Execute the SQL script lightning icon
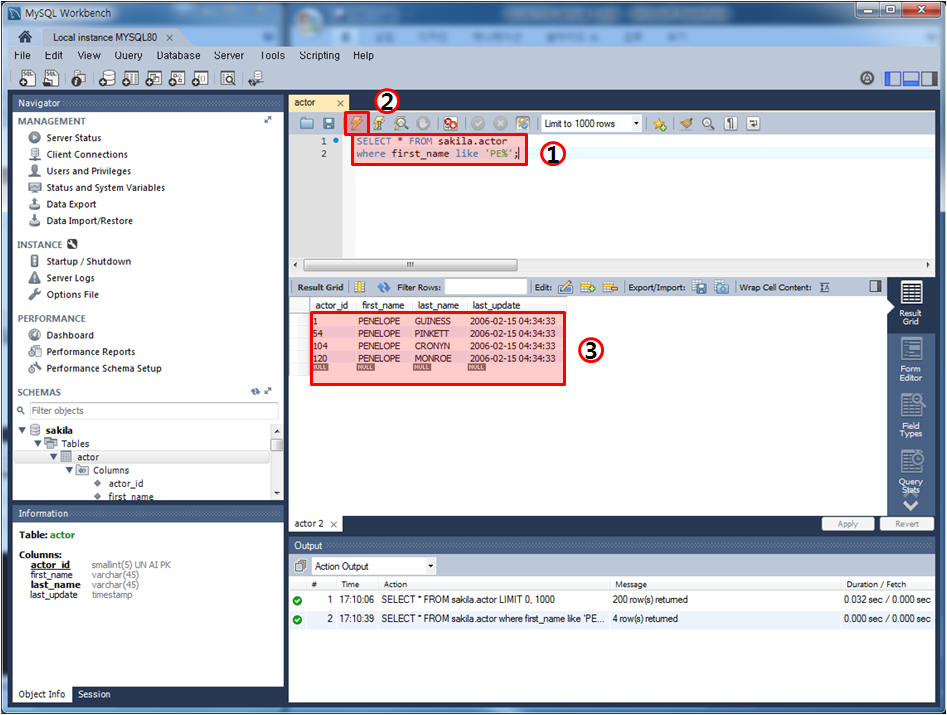 [x=356, y=124]
